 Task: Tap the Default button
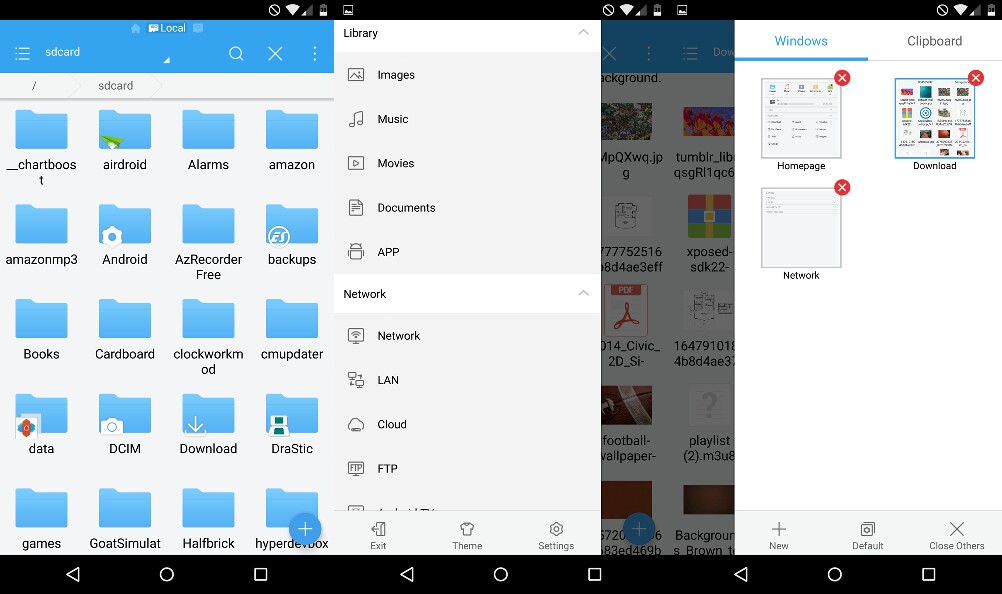(867, 535)
